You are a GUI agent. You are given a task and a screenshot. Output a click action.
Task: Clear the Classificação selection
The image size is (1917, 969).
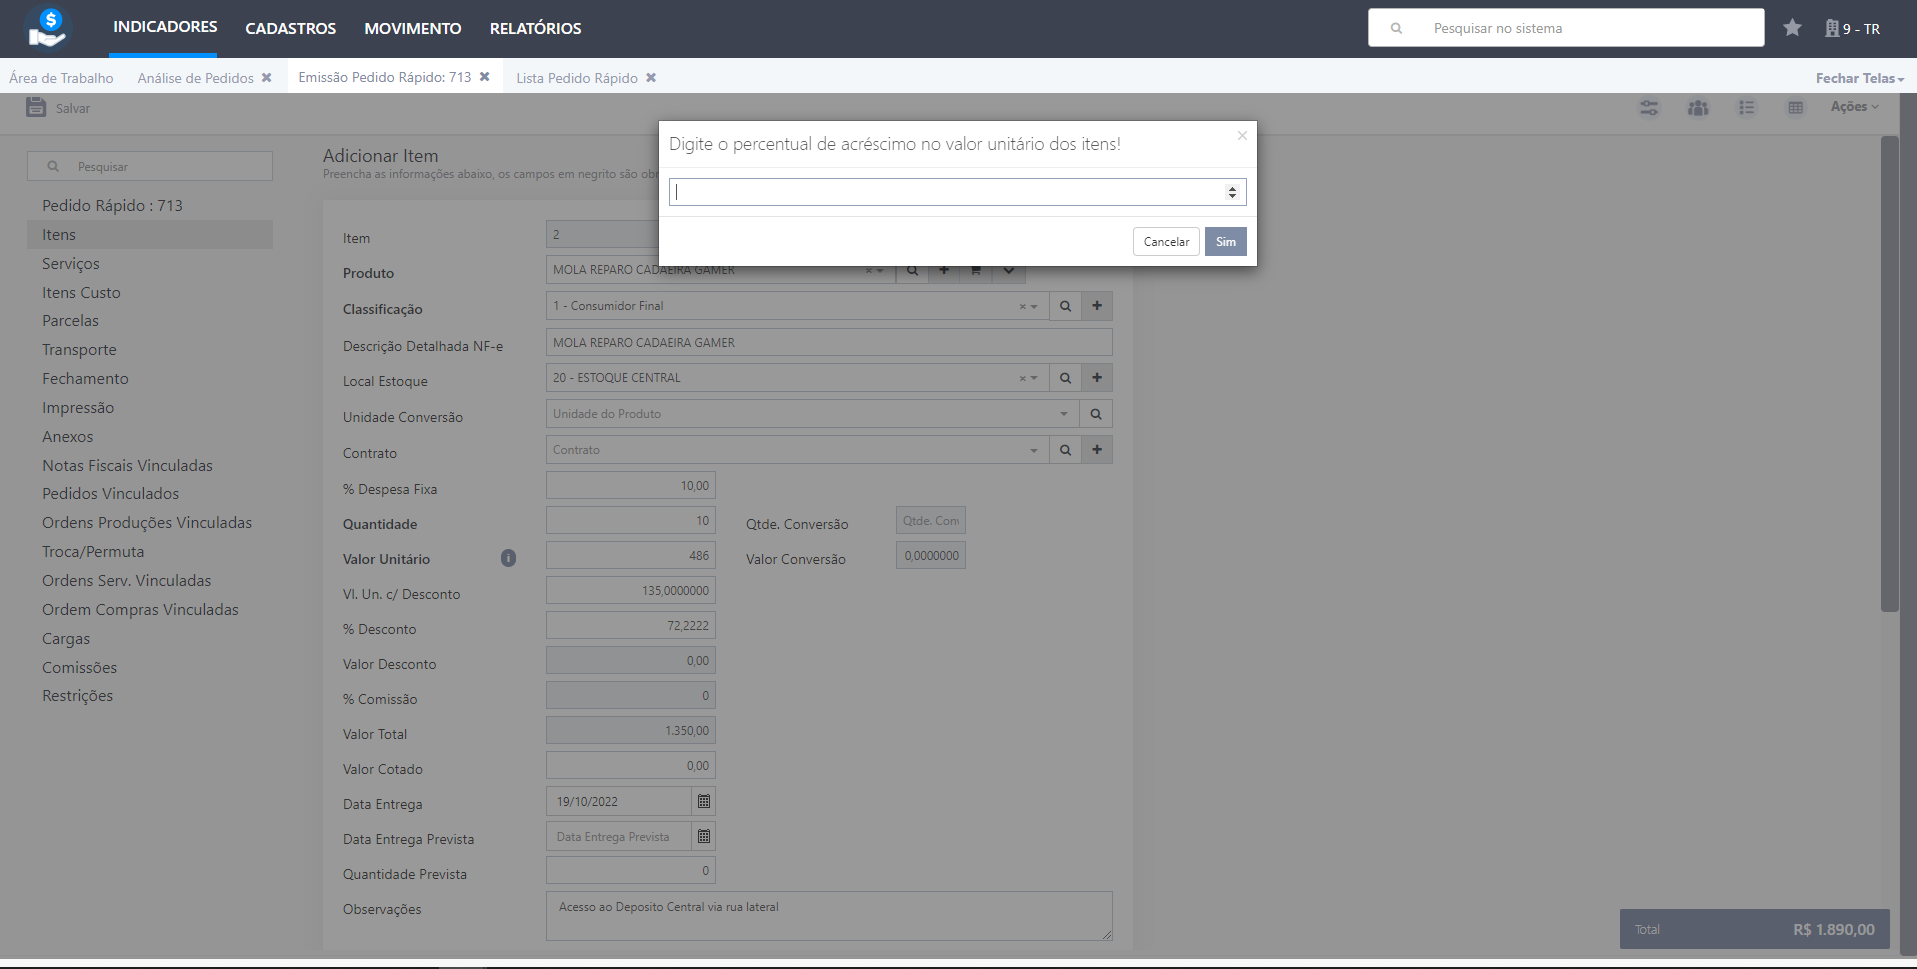pos(1022,307)
